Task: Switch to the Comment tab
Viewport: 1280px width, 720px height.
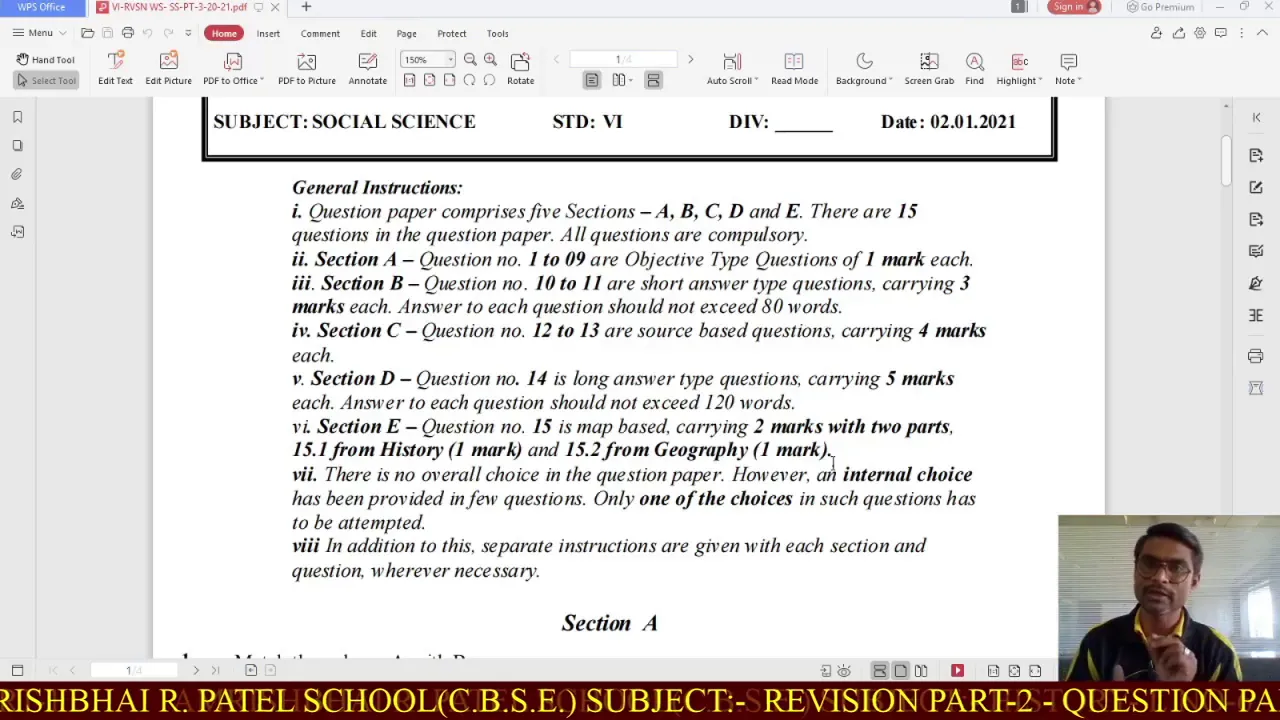Action: (320, 33)
